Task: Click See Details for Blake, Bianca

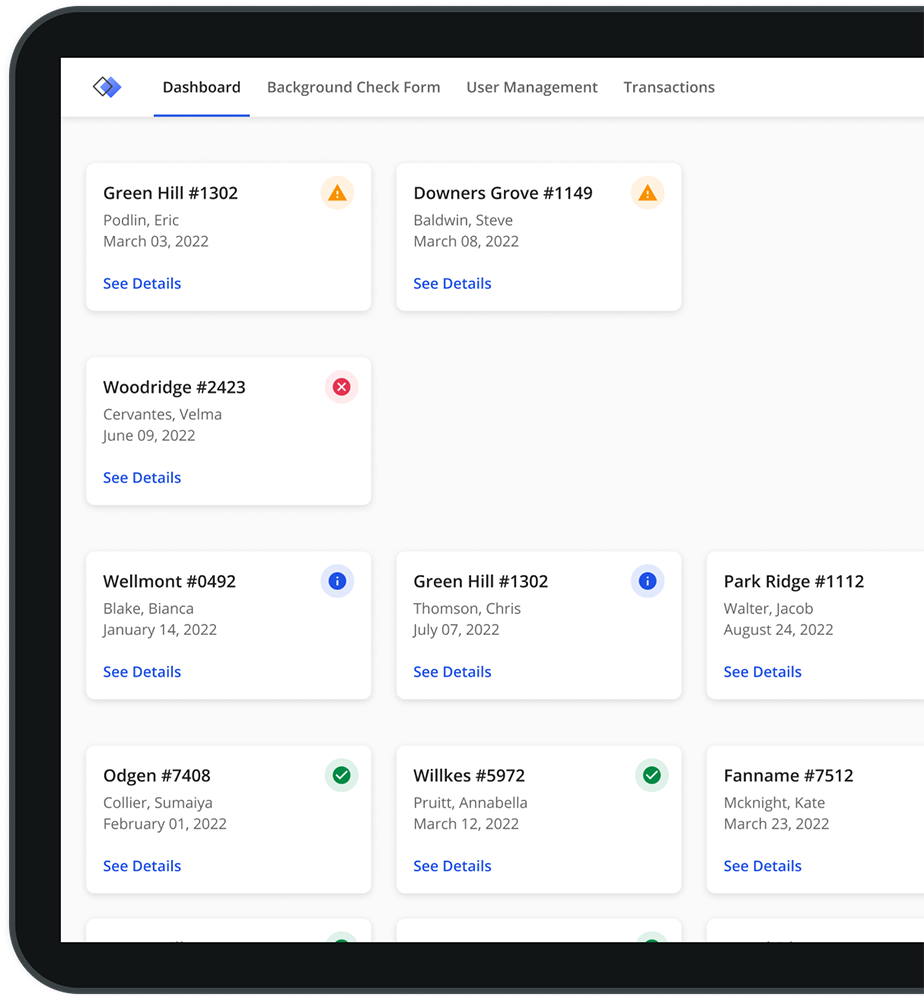Action: click(142, 672)
